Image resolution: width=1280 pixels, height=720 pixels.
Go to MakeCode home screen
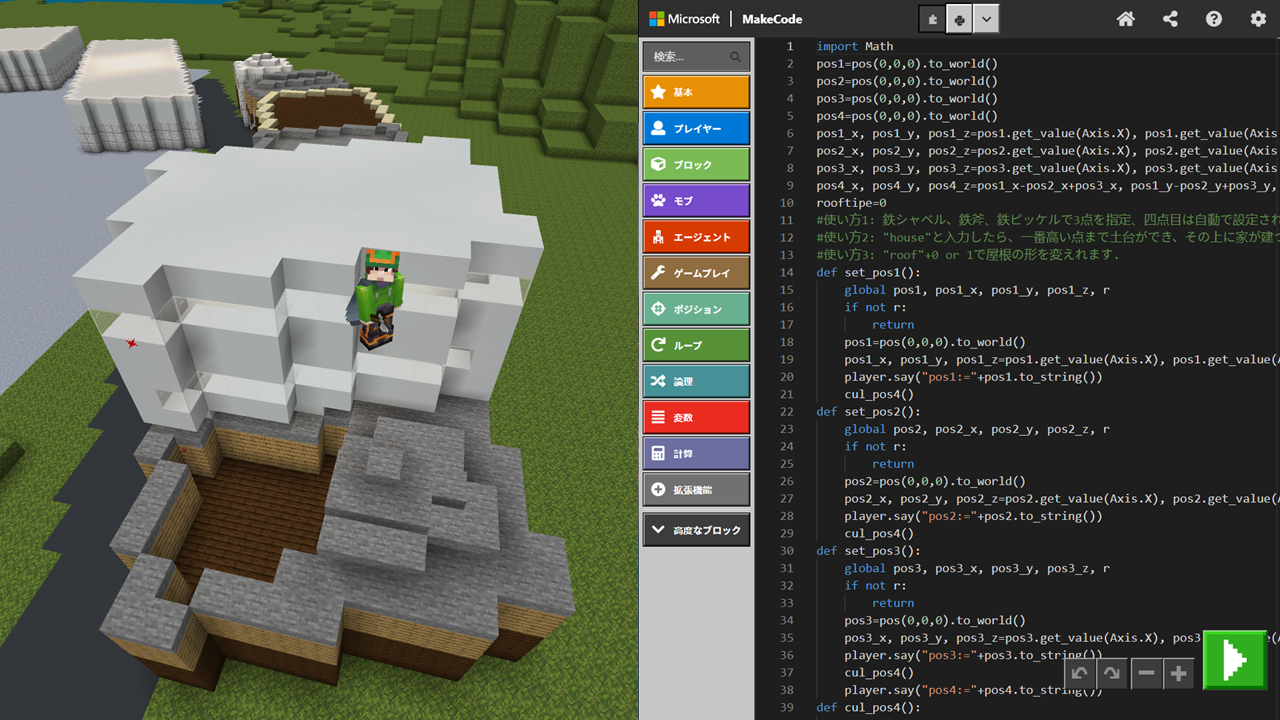pos(1126,19)
